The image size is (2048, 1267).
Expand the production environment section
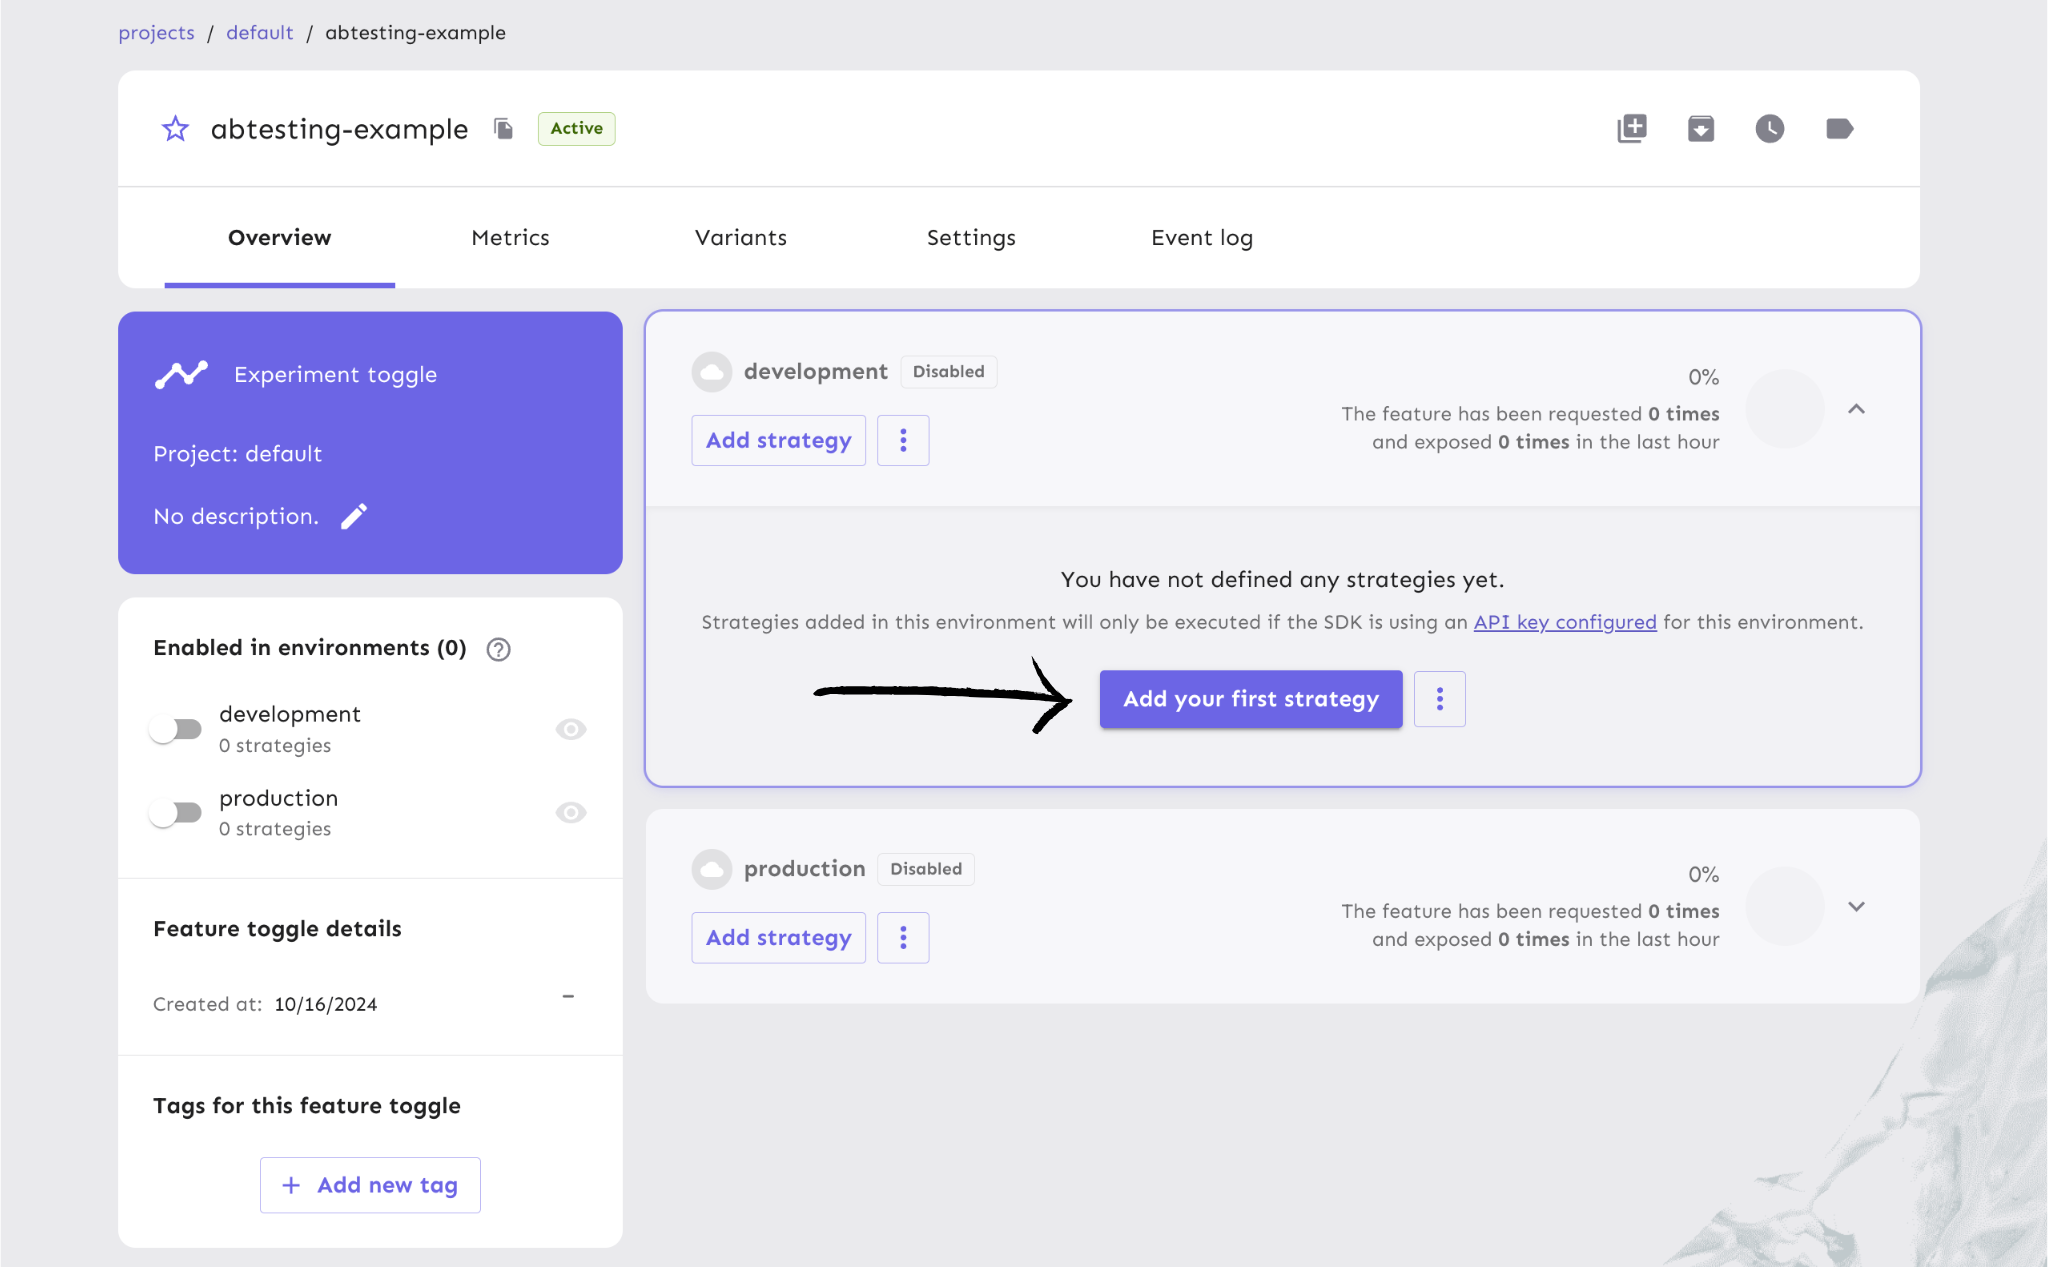click(1856, 906)
